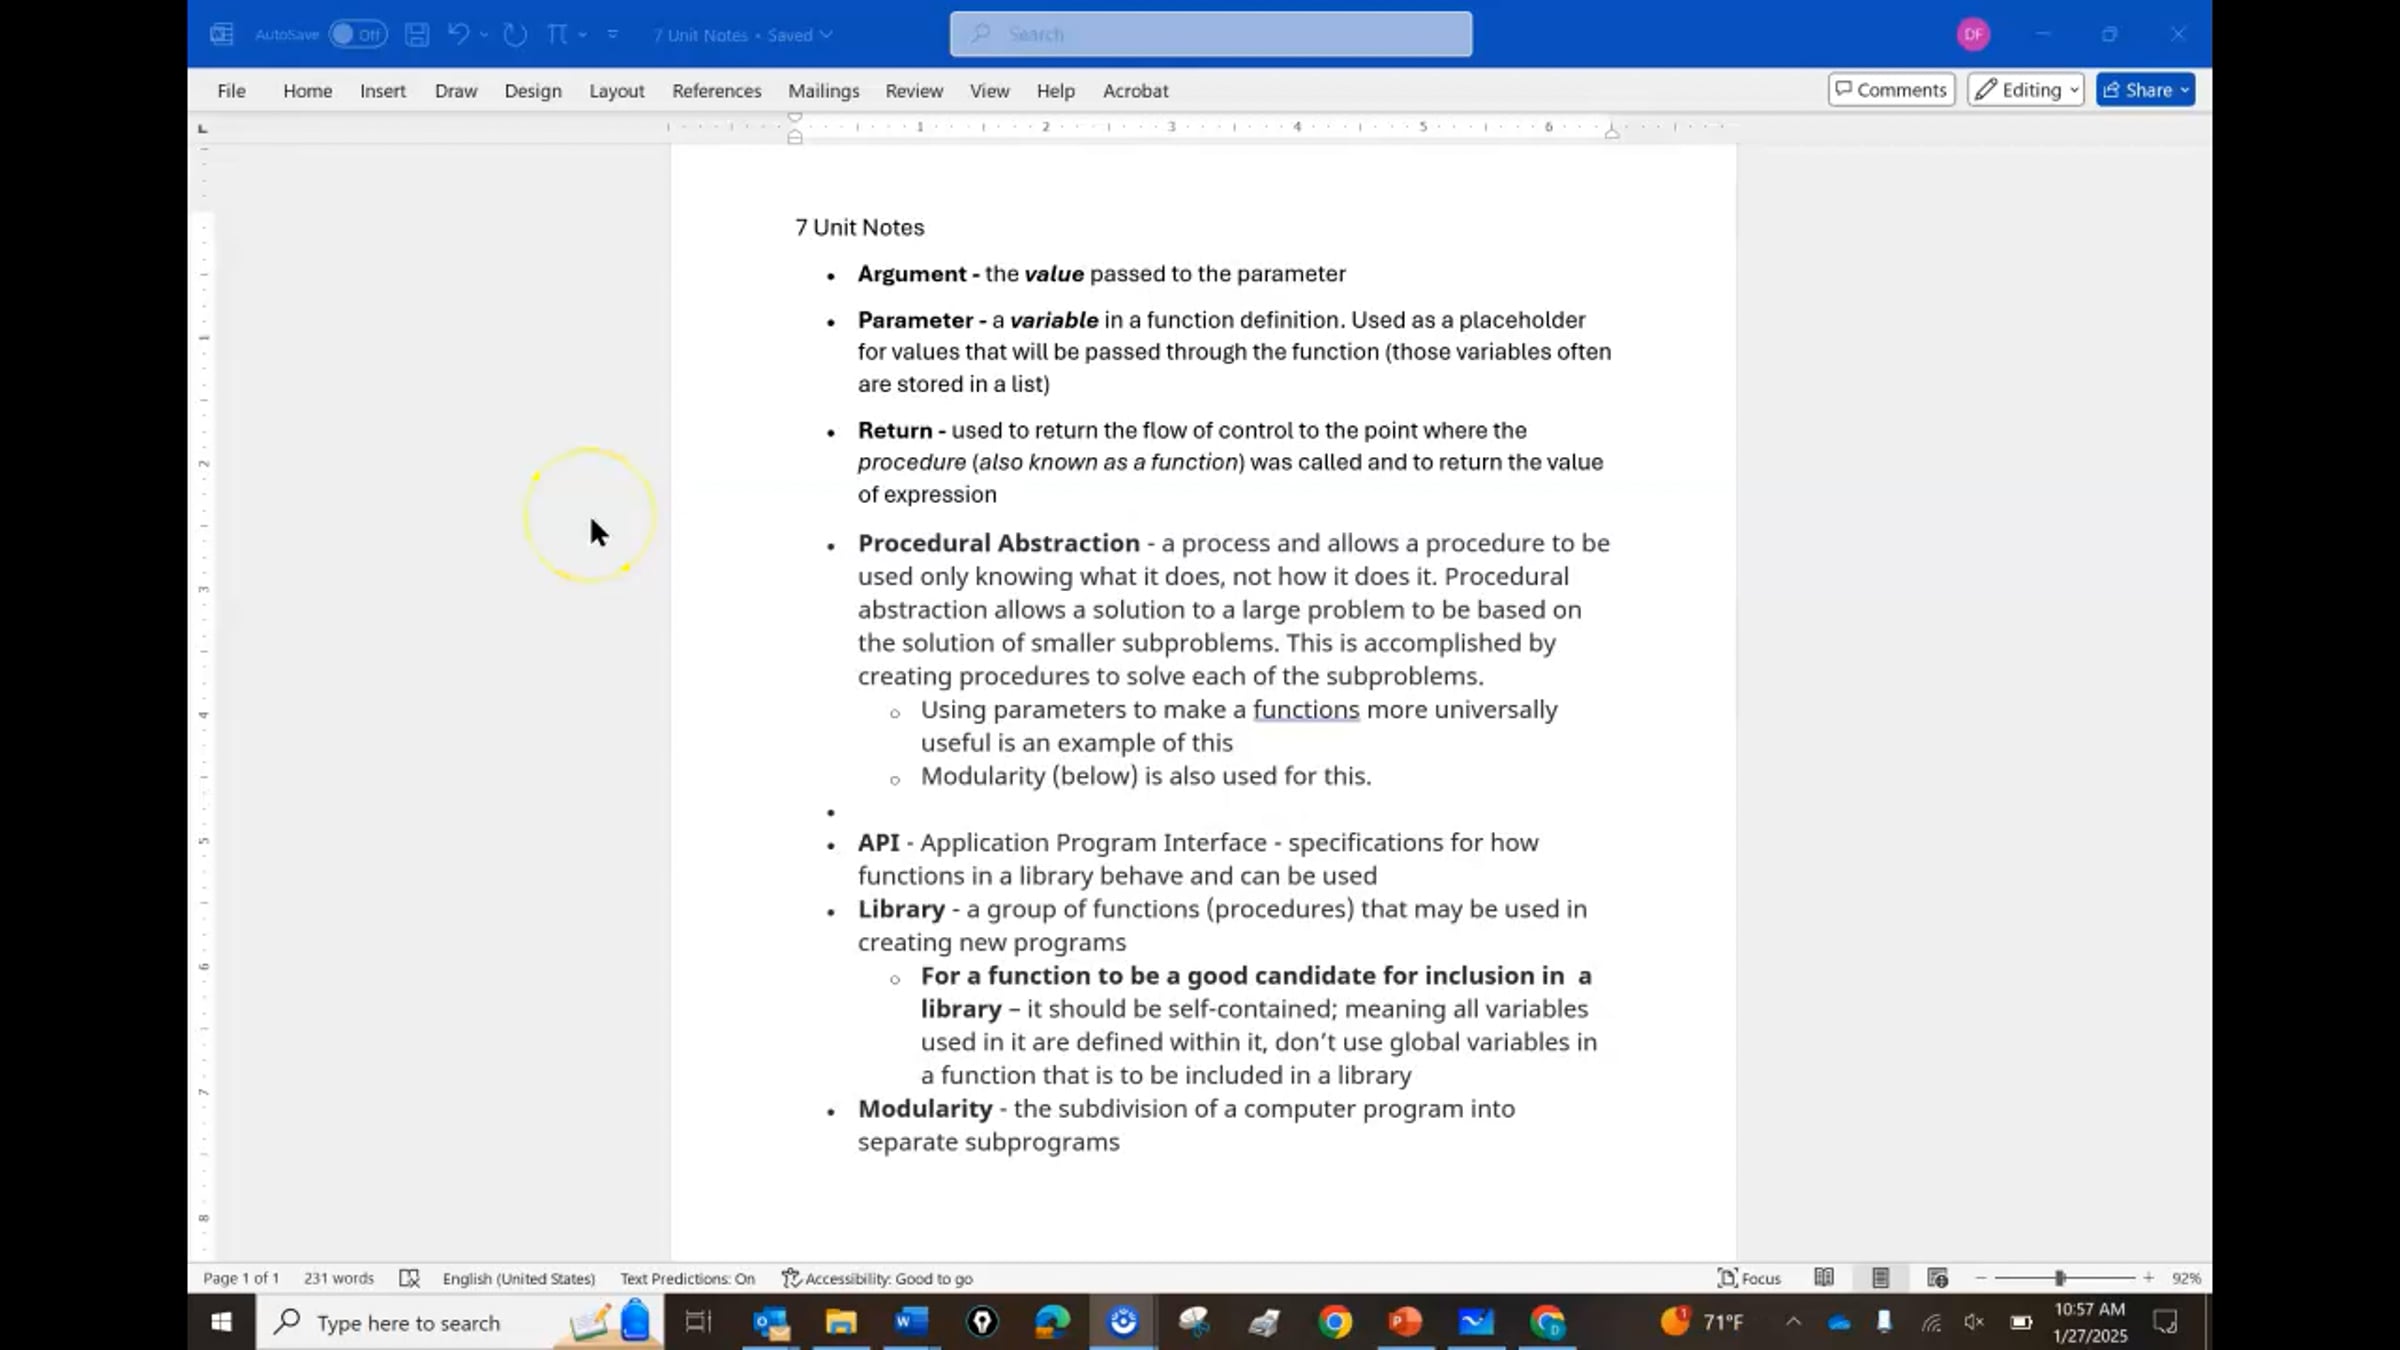This screenshot has width=2400, height=1350.
Task: Switch to the References ribbon tab
Action: point(716,90)
